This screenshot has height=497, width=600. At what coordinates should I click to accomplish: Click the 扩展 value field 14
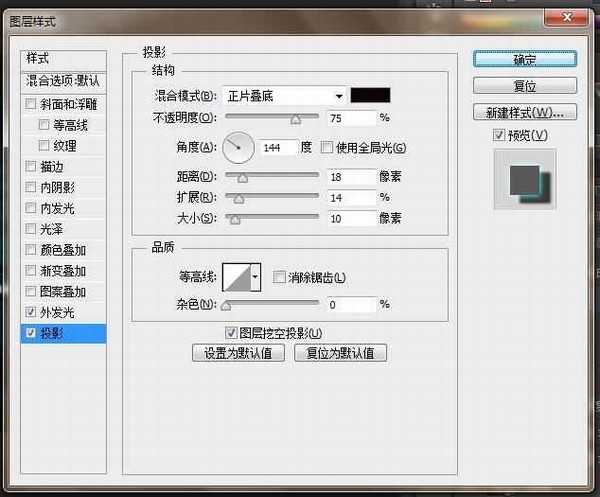tap(352, 197)
